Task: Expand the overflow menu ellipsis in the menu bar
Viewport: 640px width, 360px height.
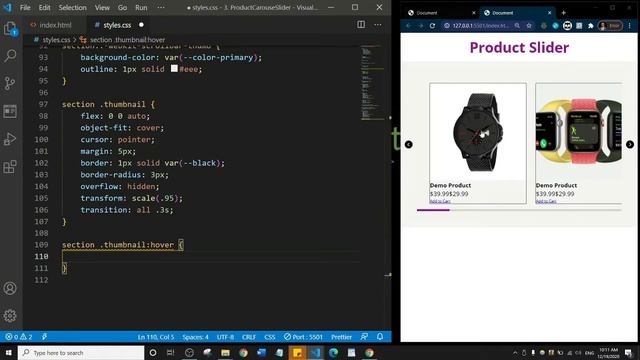Action: pyautogui.click(x=161, y=7)
